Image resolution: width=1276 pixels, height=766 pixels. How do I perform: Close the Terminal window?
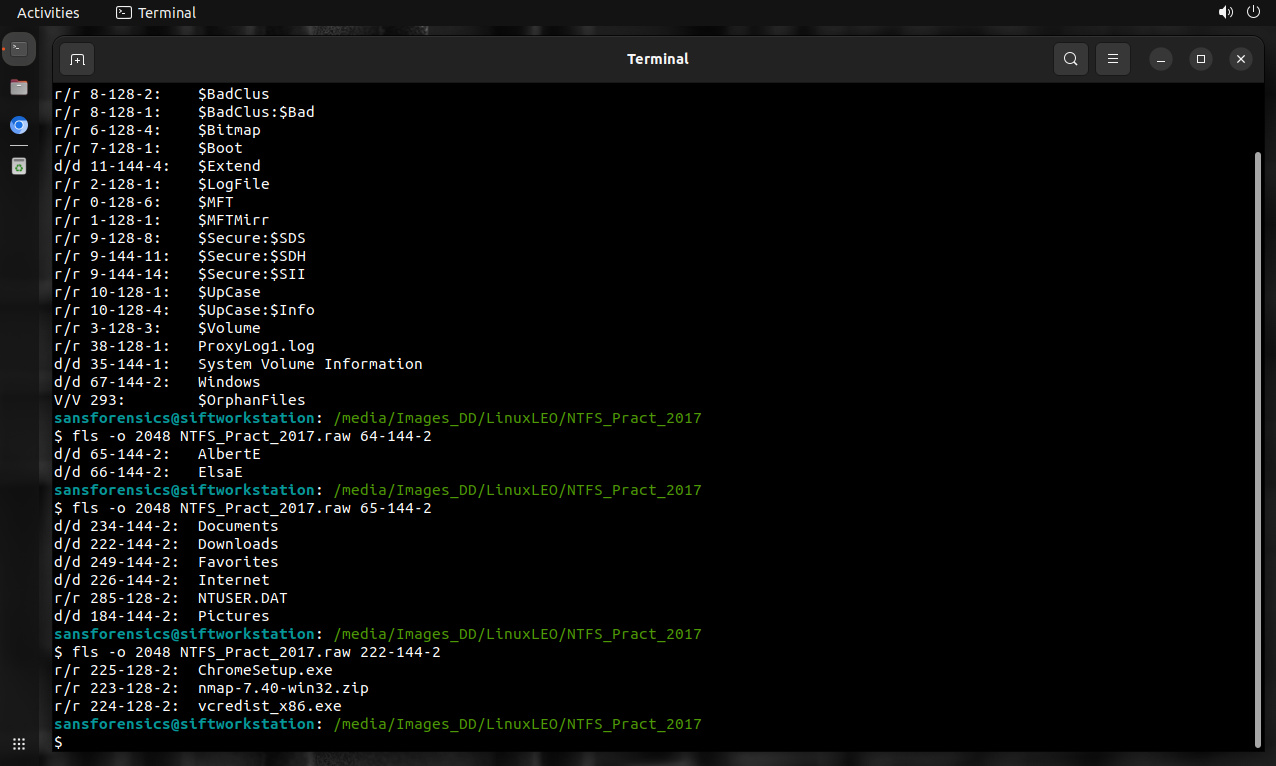tap(1241, 59)
